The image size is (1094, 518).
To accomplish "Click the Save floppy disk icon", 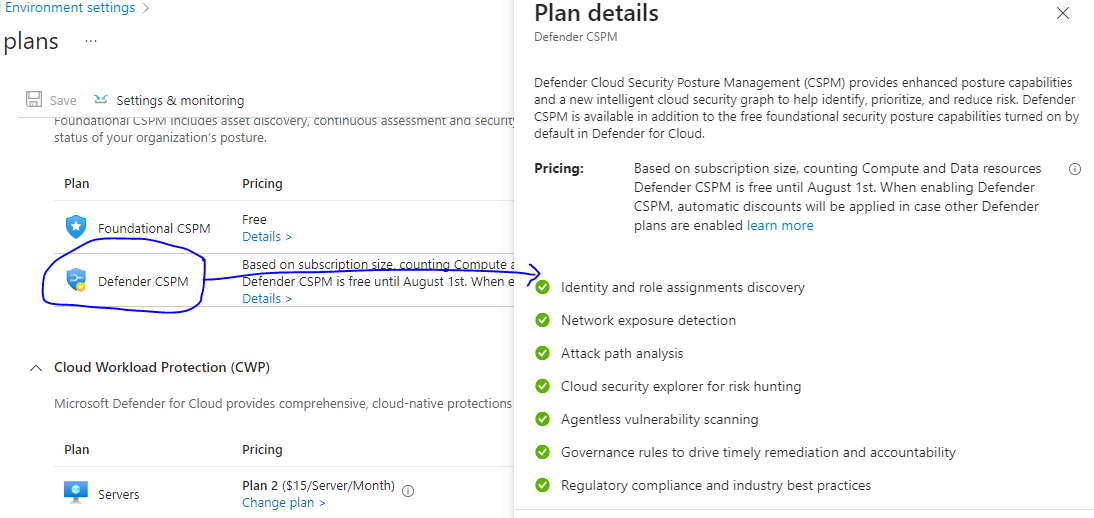I will pos(33,100).
